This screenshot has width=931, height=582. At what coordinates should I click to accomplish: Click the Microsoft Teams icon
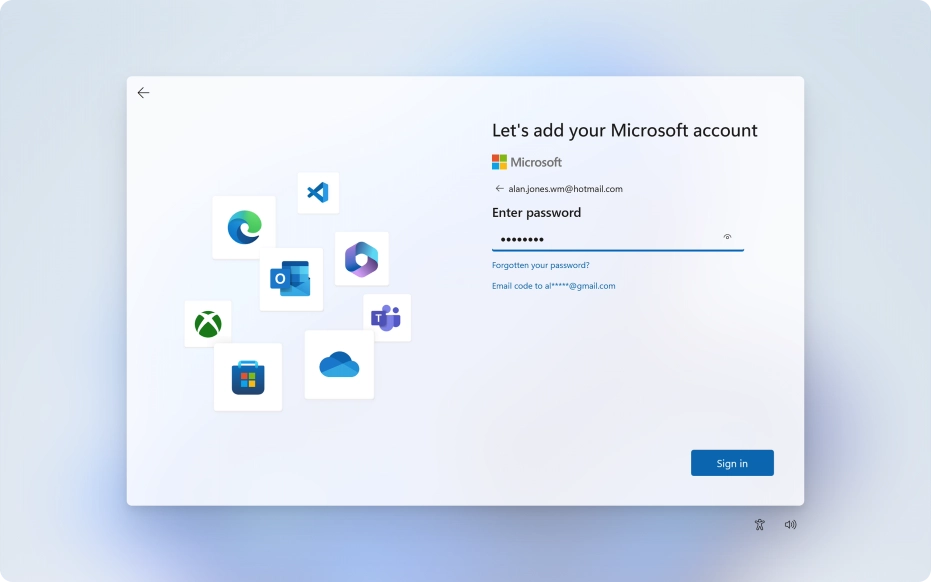385,317
